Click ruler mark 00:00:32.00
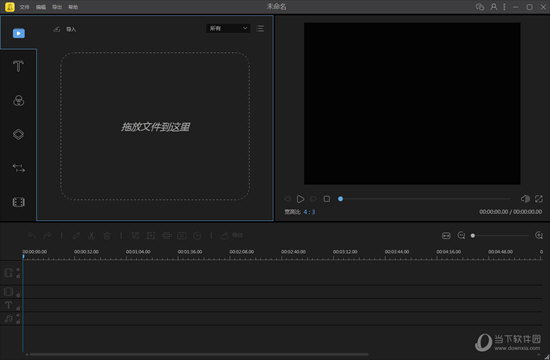The width and height of the screenshot is (550, 360). coord(86,252)
